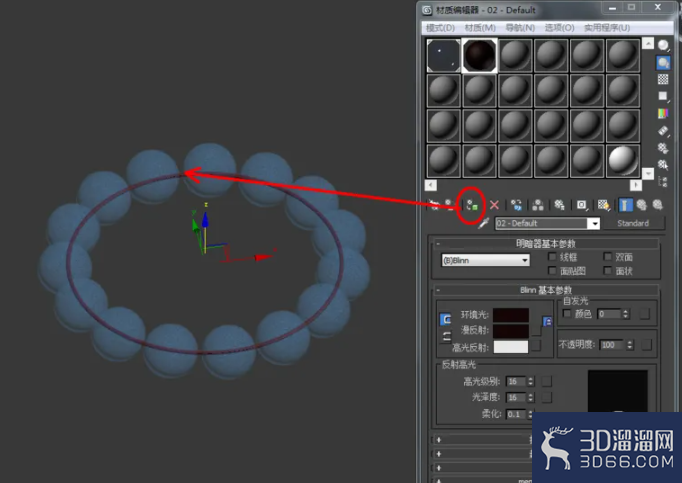Click the 高光反射 specular color swatch
This screenshot has height=483, width=682.
(511, 347)
